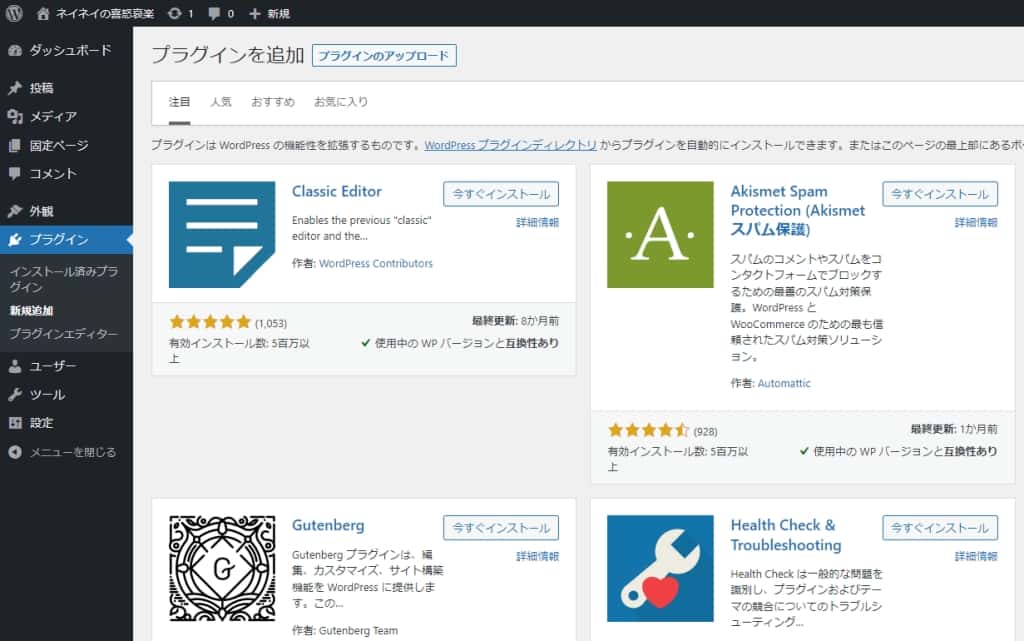Click the ダッシュボード gauge icon
Image resolution: width=1024 pixels, height=641 pixels.
click(15, 50)
